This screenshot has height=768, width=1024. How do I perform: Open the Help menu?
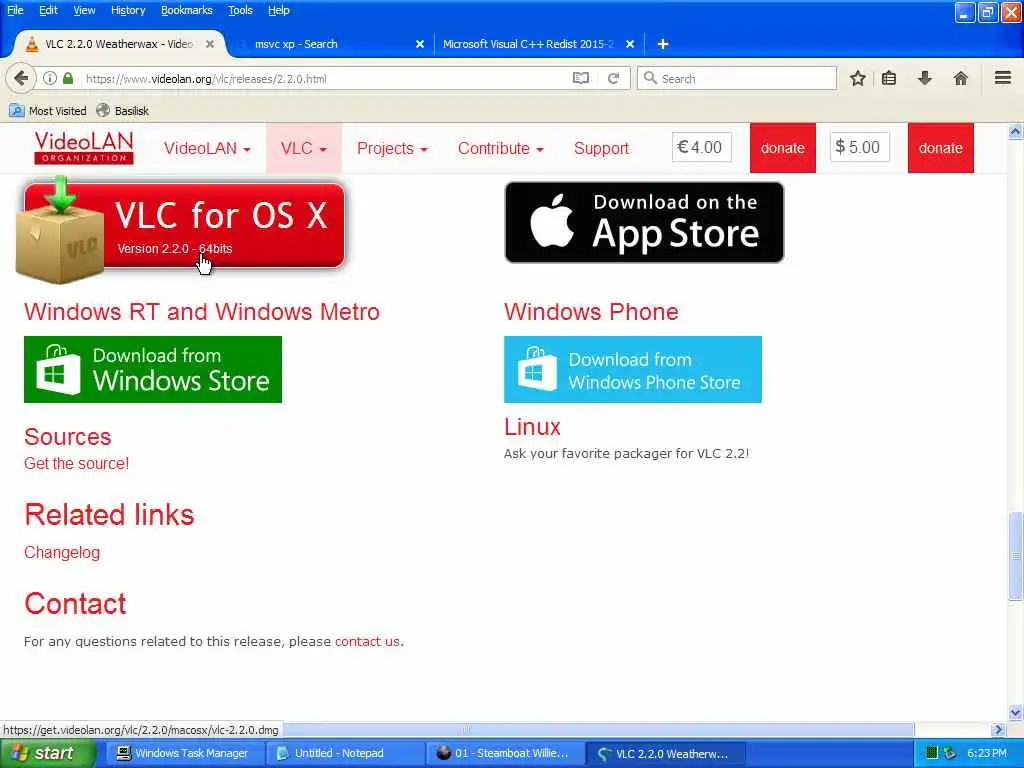pyautogui.click(x=279, y=10)
